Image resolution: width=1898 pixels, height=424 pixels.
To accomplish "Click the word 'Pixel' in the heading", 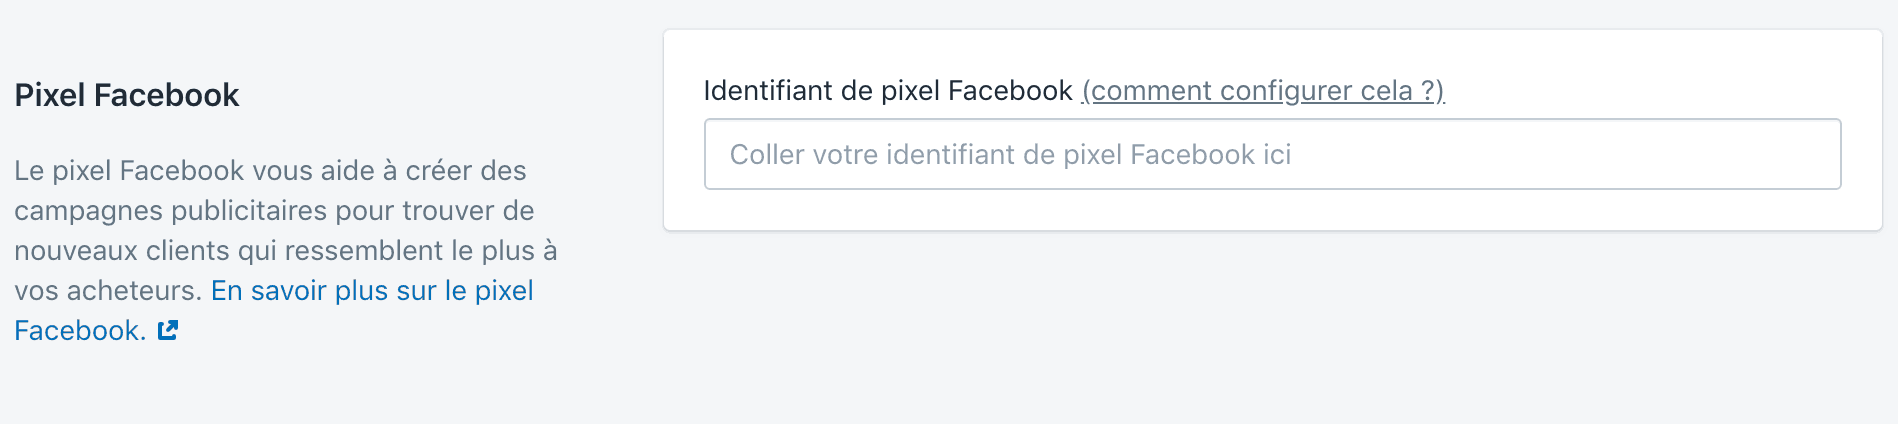I will tap(50, 95).
